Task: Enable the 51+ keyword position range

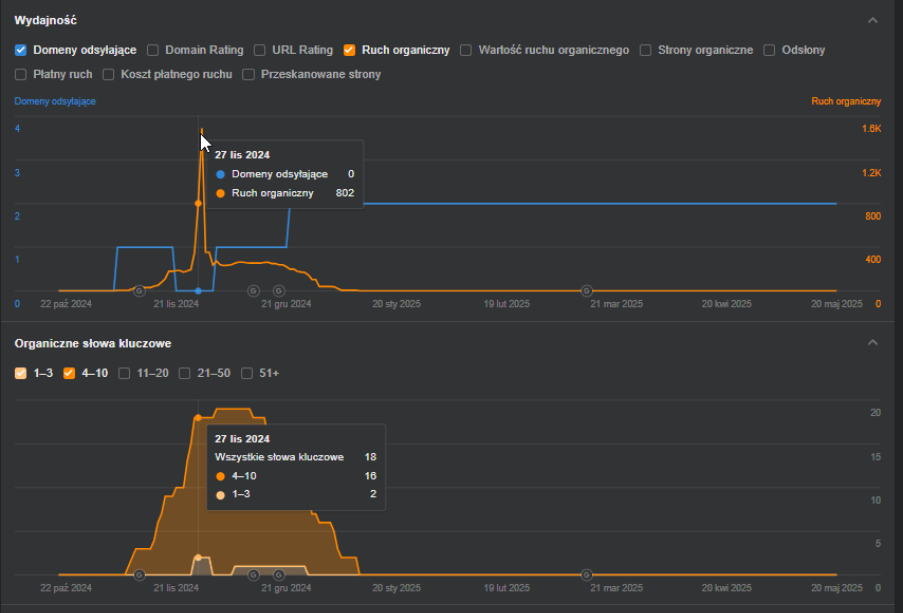Action: (x=247, y=373)
